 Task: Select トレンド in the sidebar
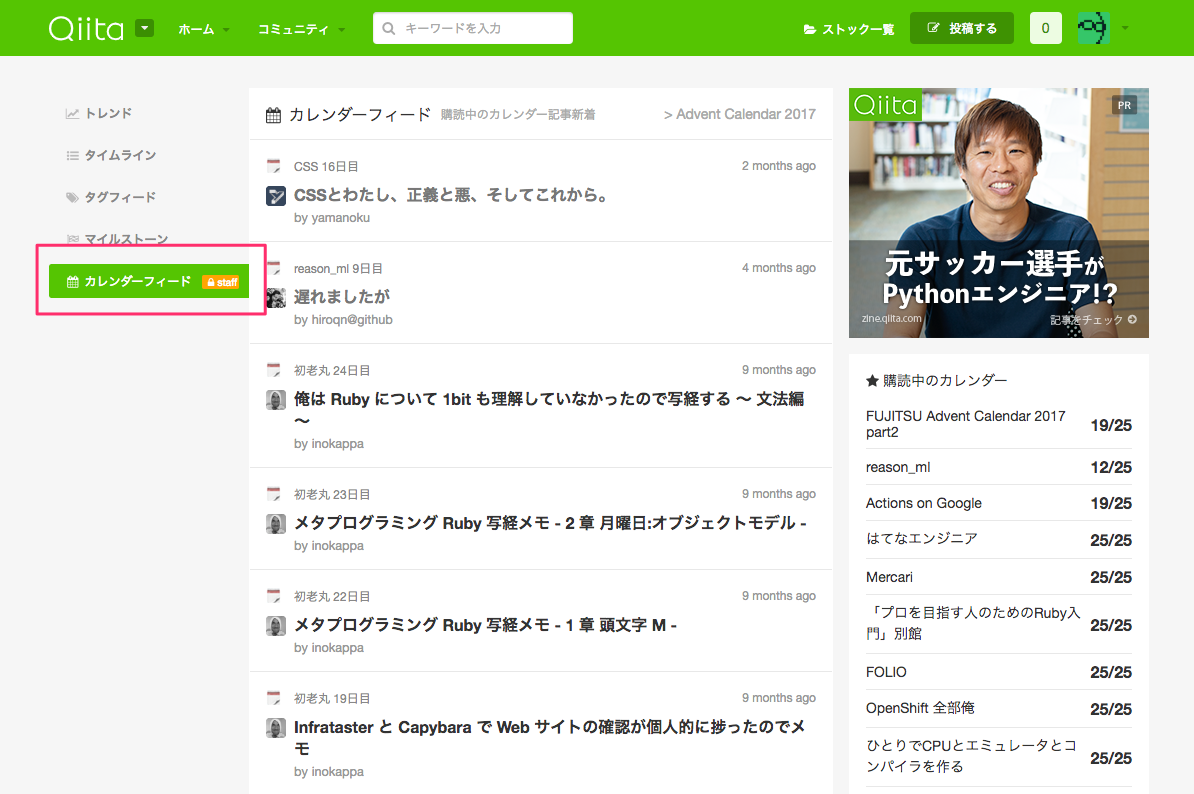[x=107, y=113]
